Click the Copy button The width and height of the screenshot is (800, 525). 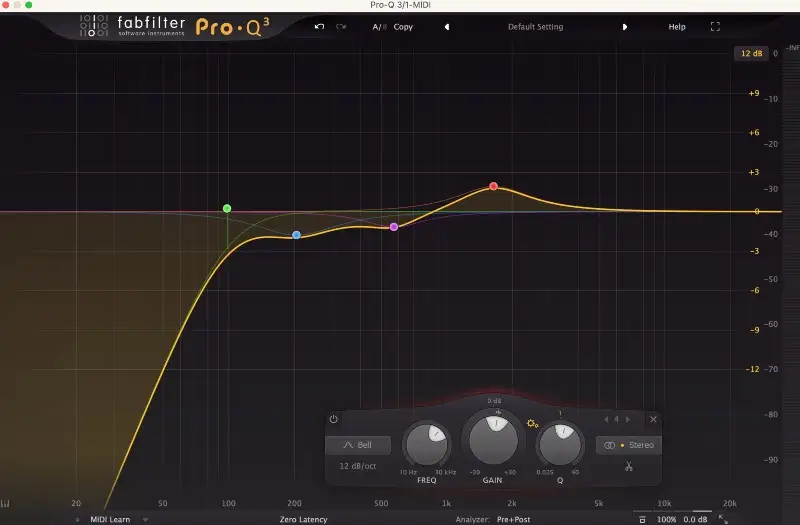[403, 27]
